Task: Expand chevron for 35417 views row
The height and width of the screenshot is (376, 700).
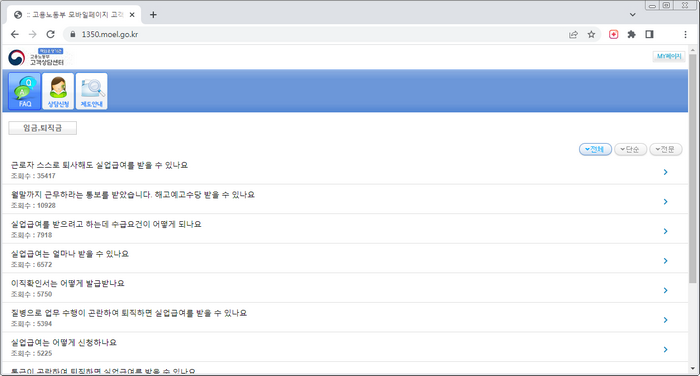Action: pos(665,172)
